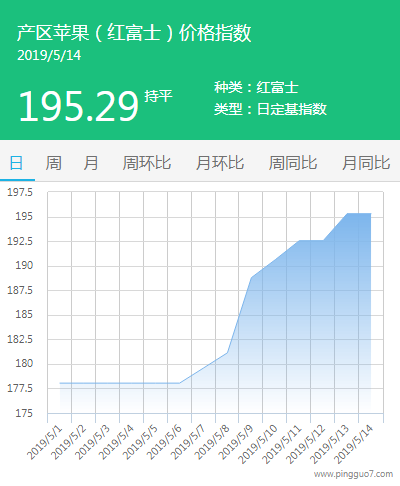Click the 2019/5/4 x-axis label
This screenshot has width=400, height=486.
coord(117,442)
